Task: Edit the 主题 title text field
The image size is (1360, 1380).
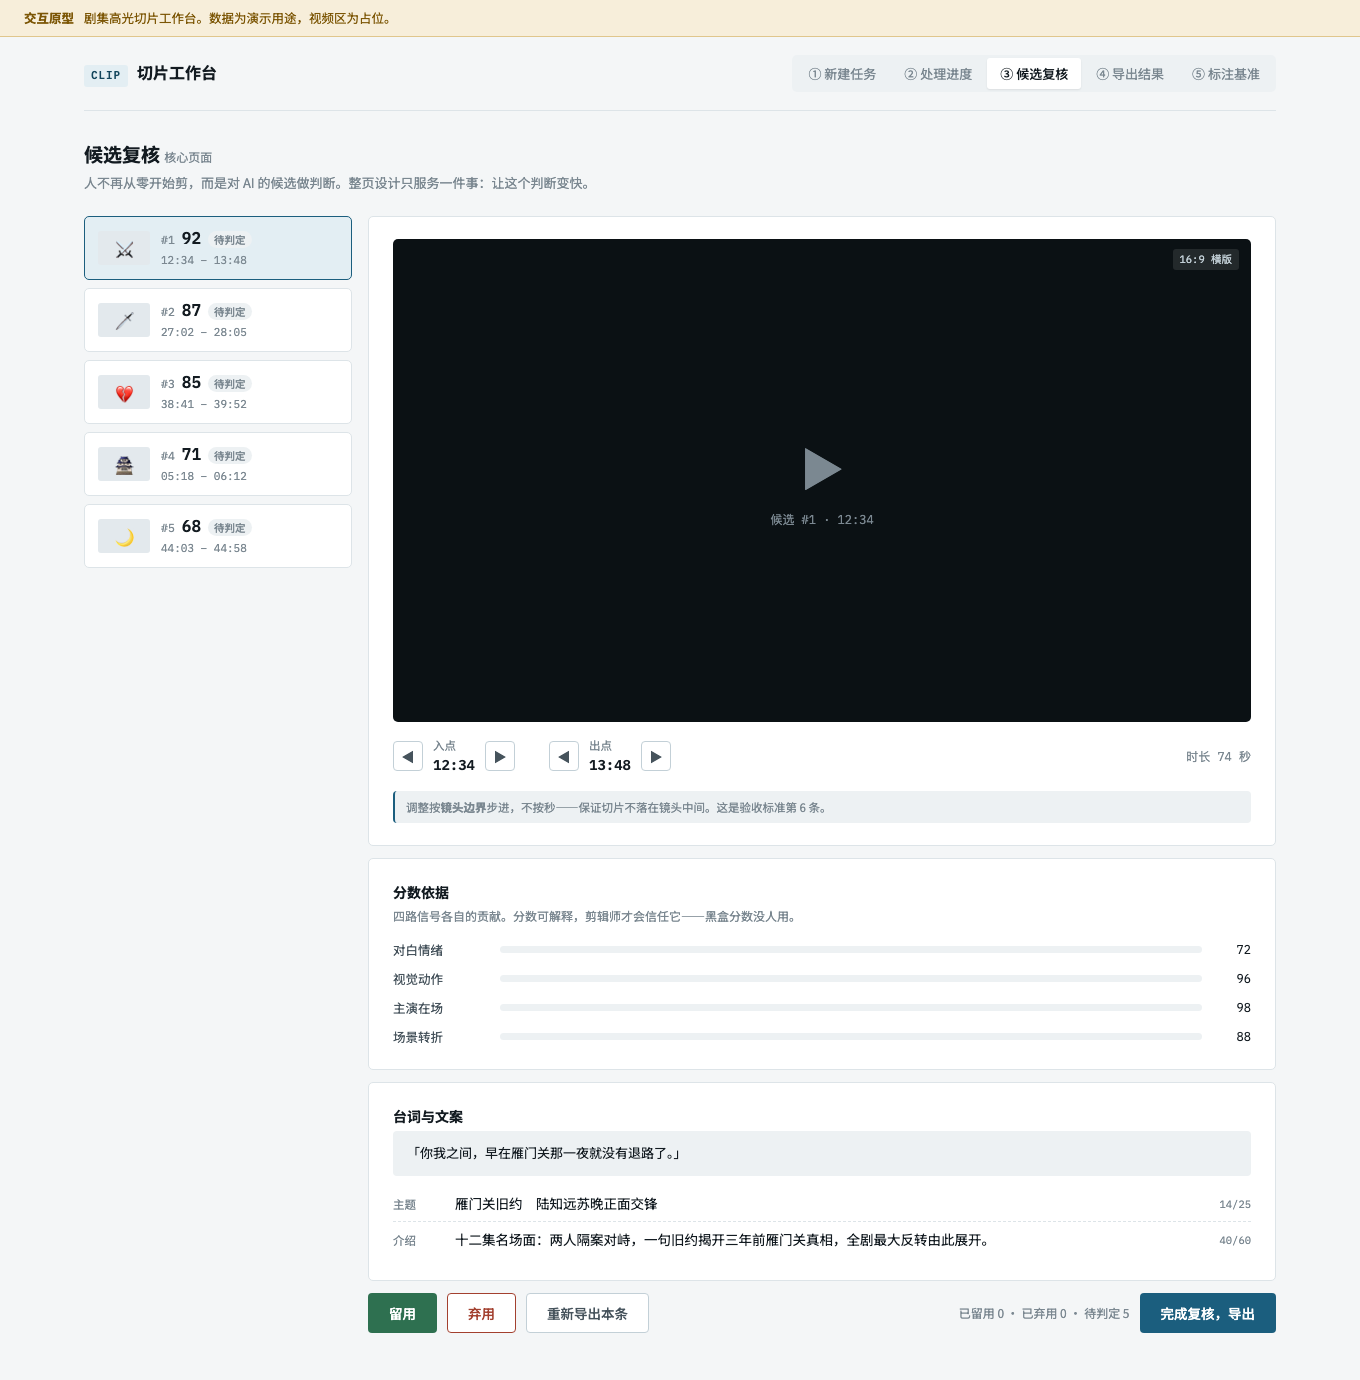Action: coord(828,1204)
